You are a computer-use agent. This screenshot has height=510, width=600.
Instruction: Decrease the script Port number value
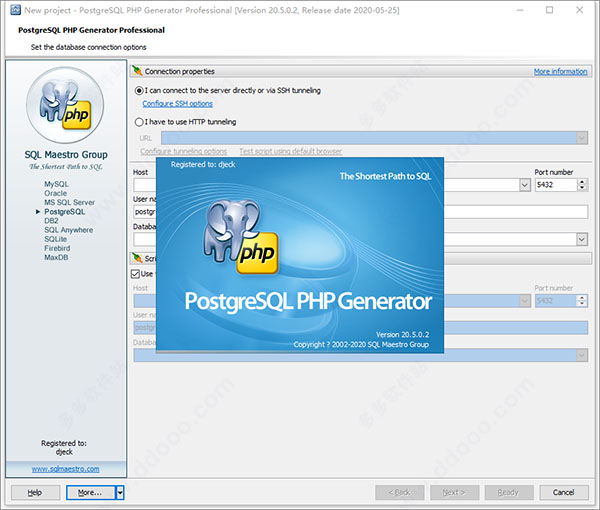click(582, 303)
